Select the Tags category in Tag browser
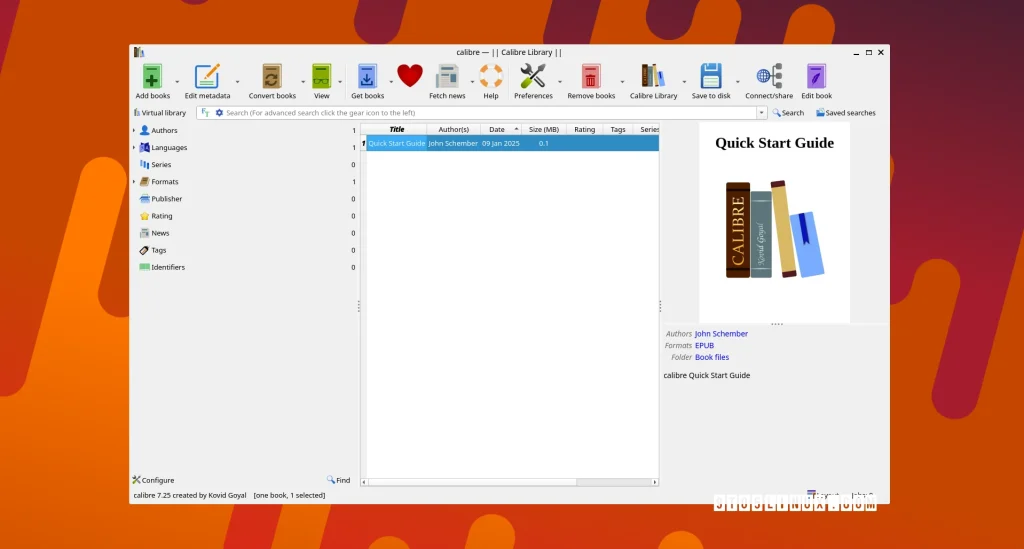This screenshot has width=1024, height=549. point(159,249)
